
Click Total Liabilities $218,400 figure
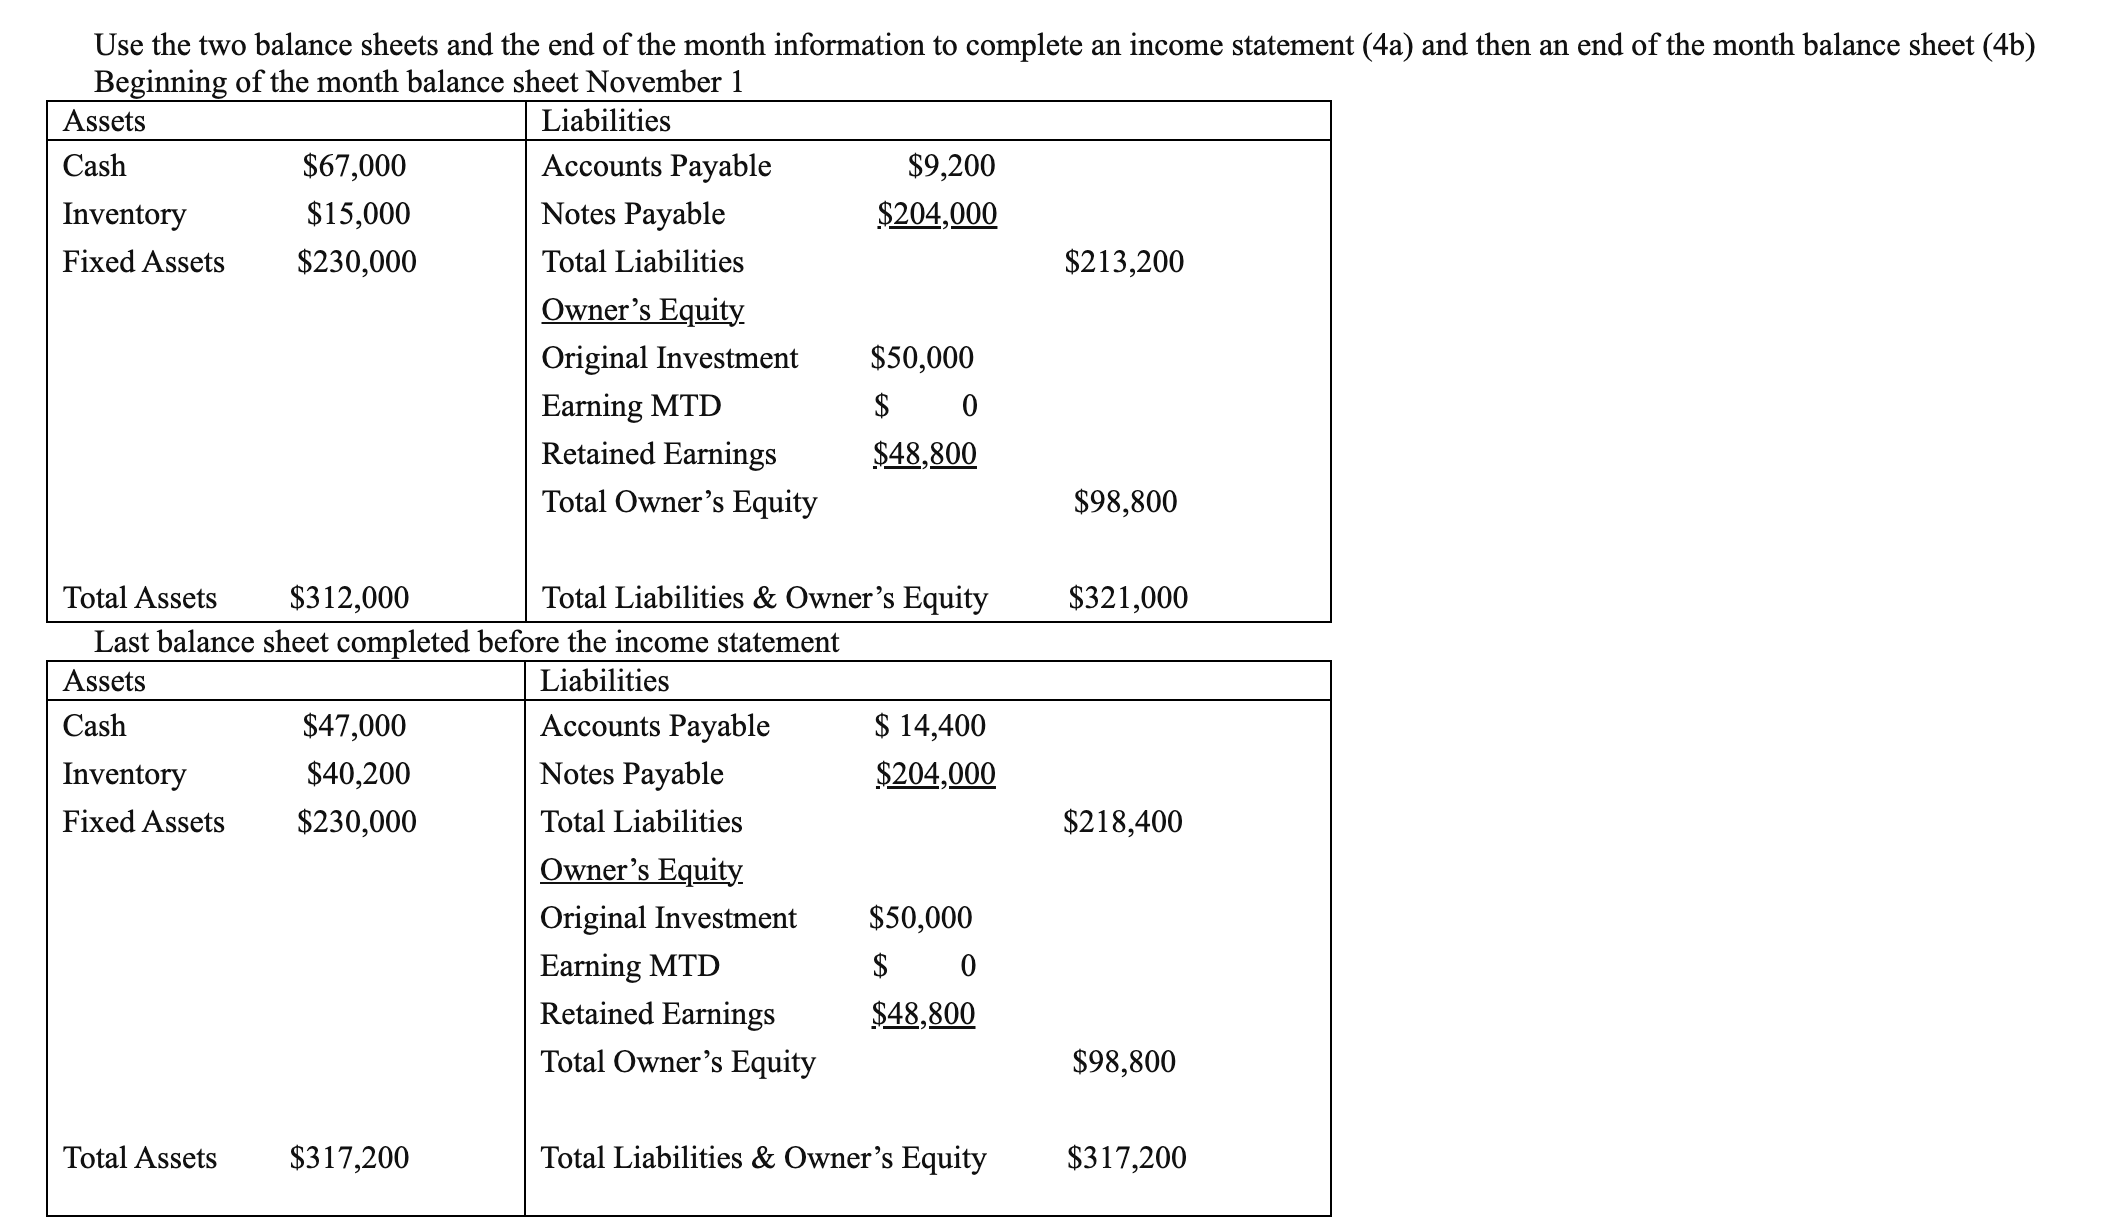click(x=1123, y=822)
